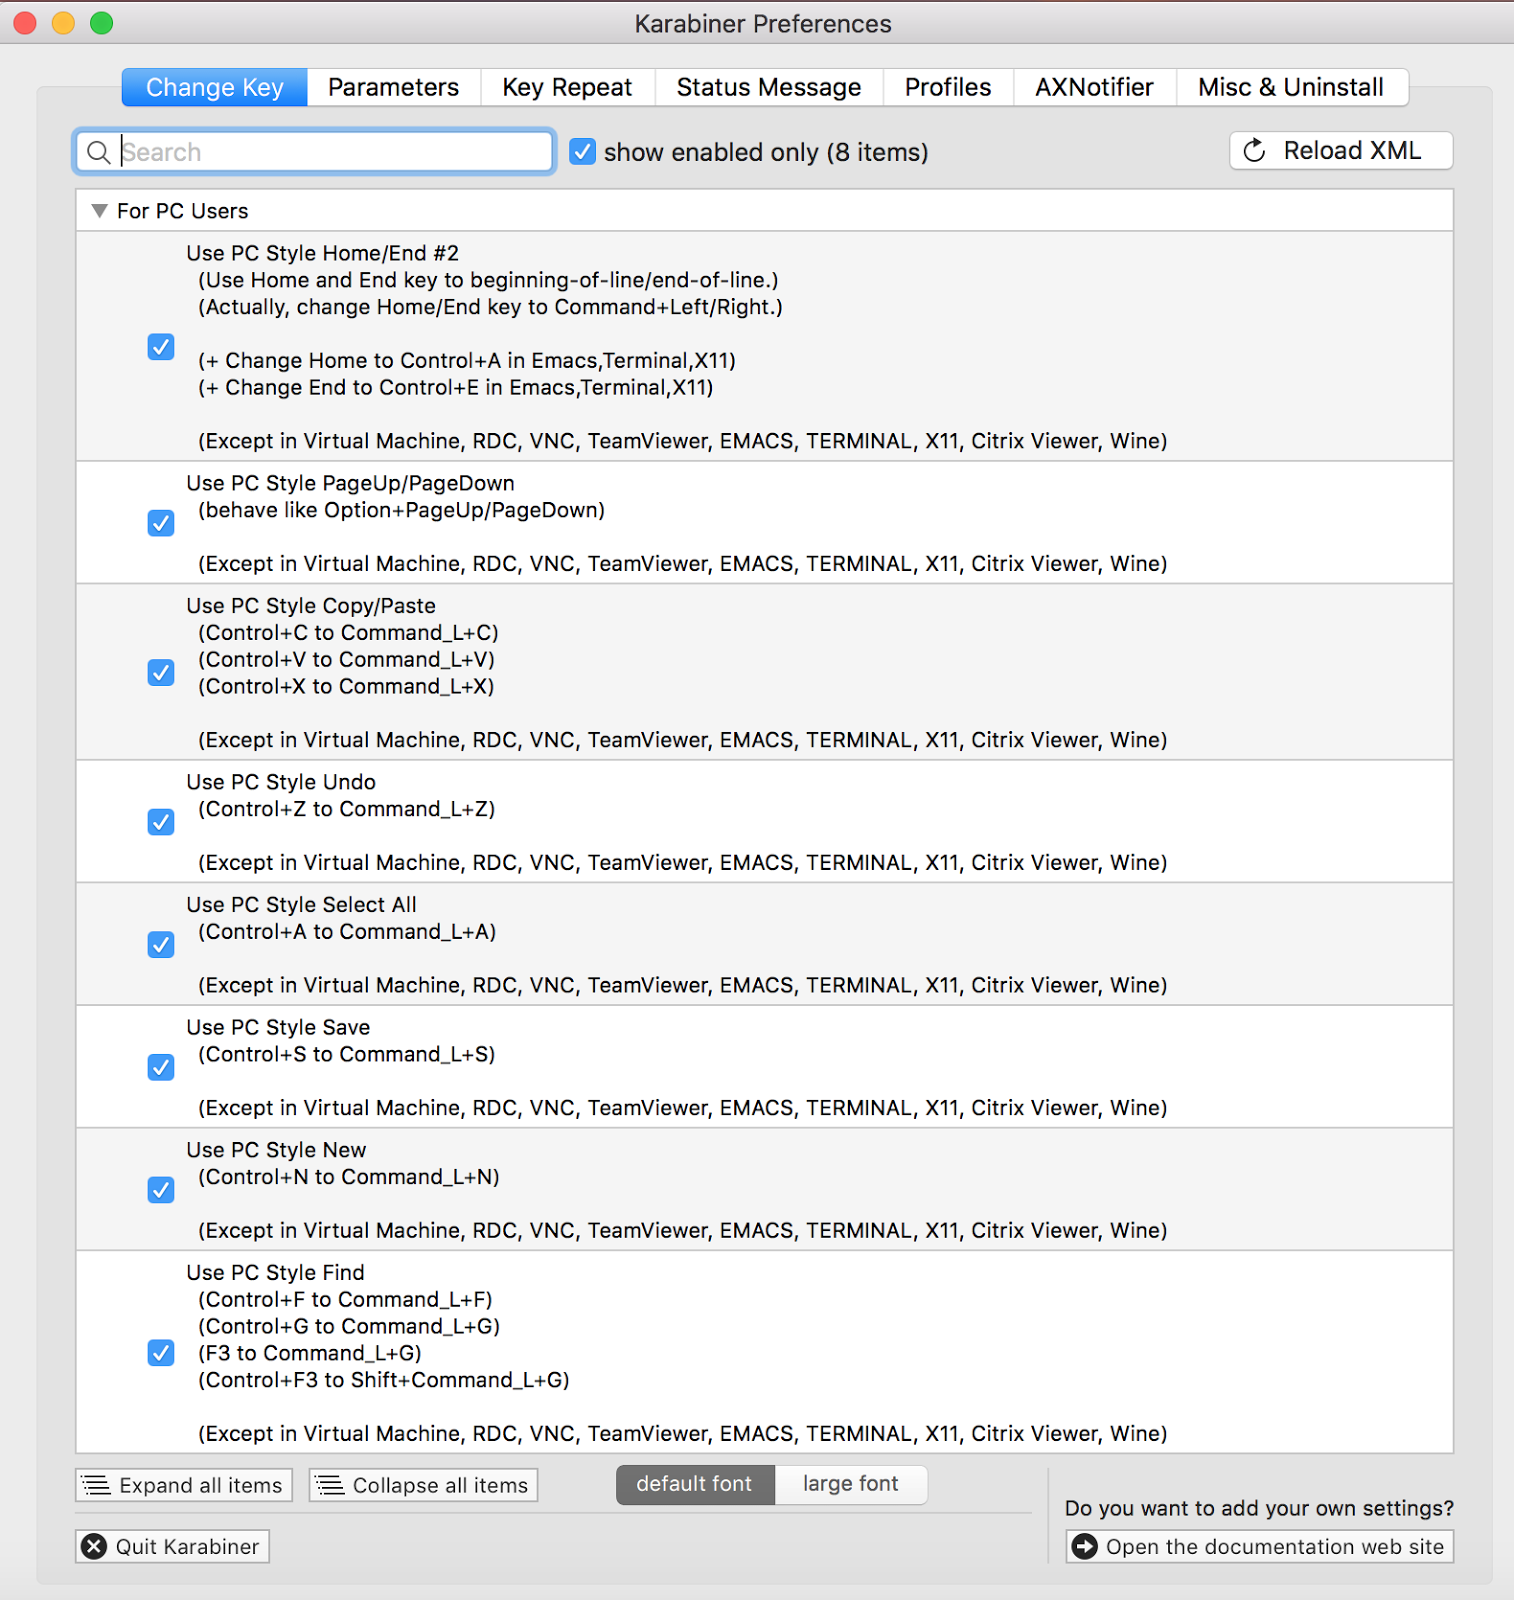Click "(Control+F to Command_L+F)" line

pyautogui.click(x=345, y=1301)
